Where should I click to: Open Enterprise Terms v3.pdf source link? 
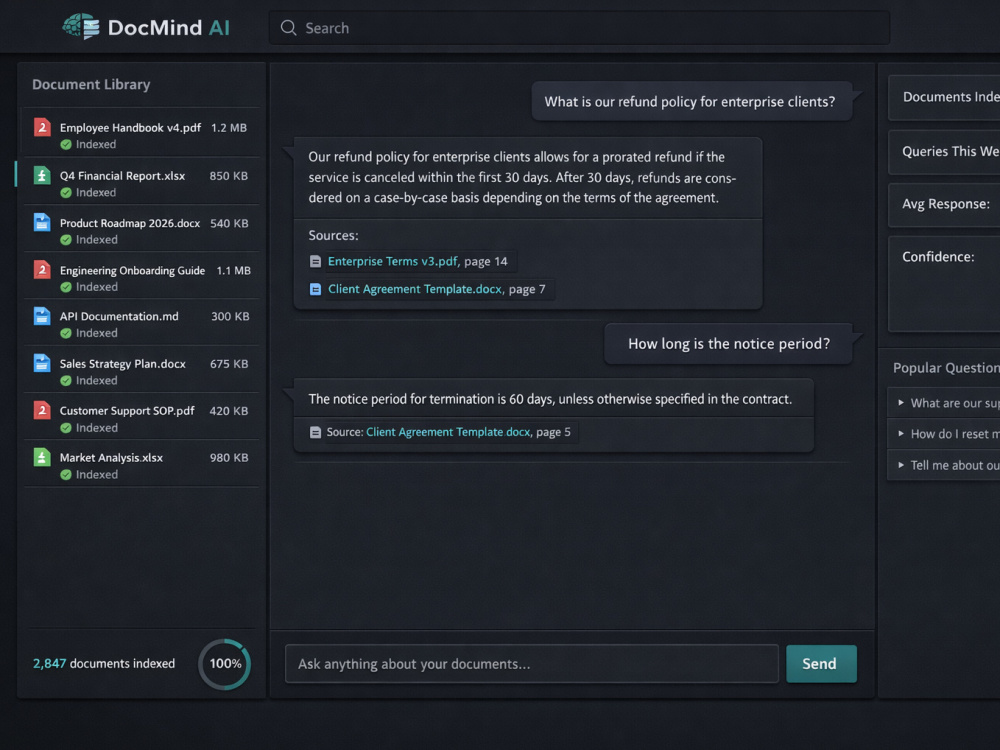pos(393,261)
